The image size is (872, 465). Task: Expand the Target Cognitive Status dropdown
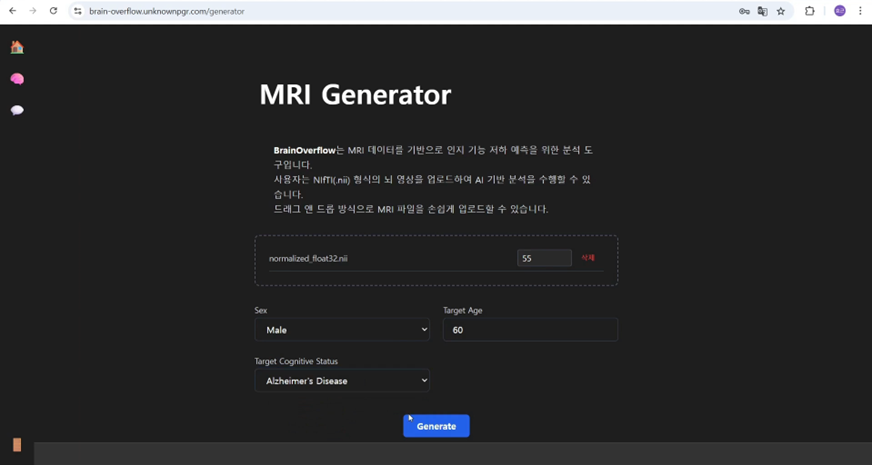pyautogui.click(x=342, y=381)
